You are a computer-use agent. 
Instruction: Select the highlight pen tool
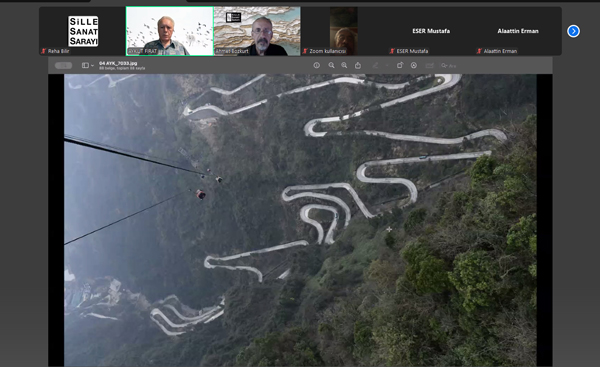pos(375,65)
